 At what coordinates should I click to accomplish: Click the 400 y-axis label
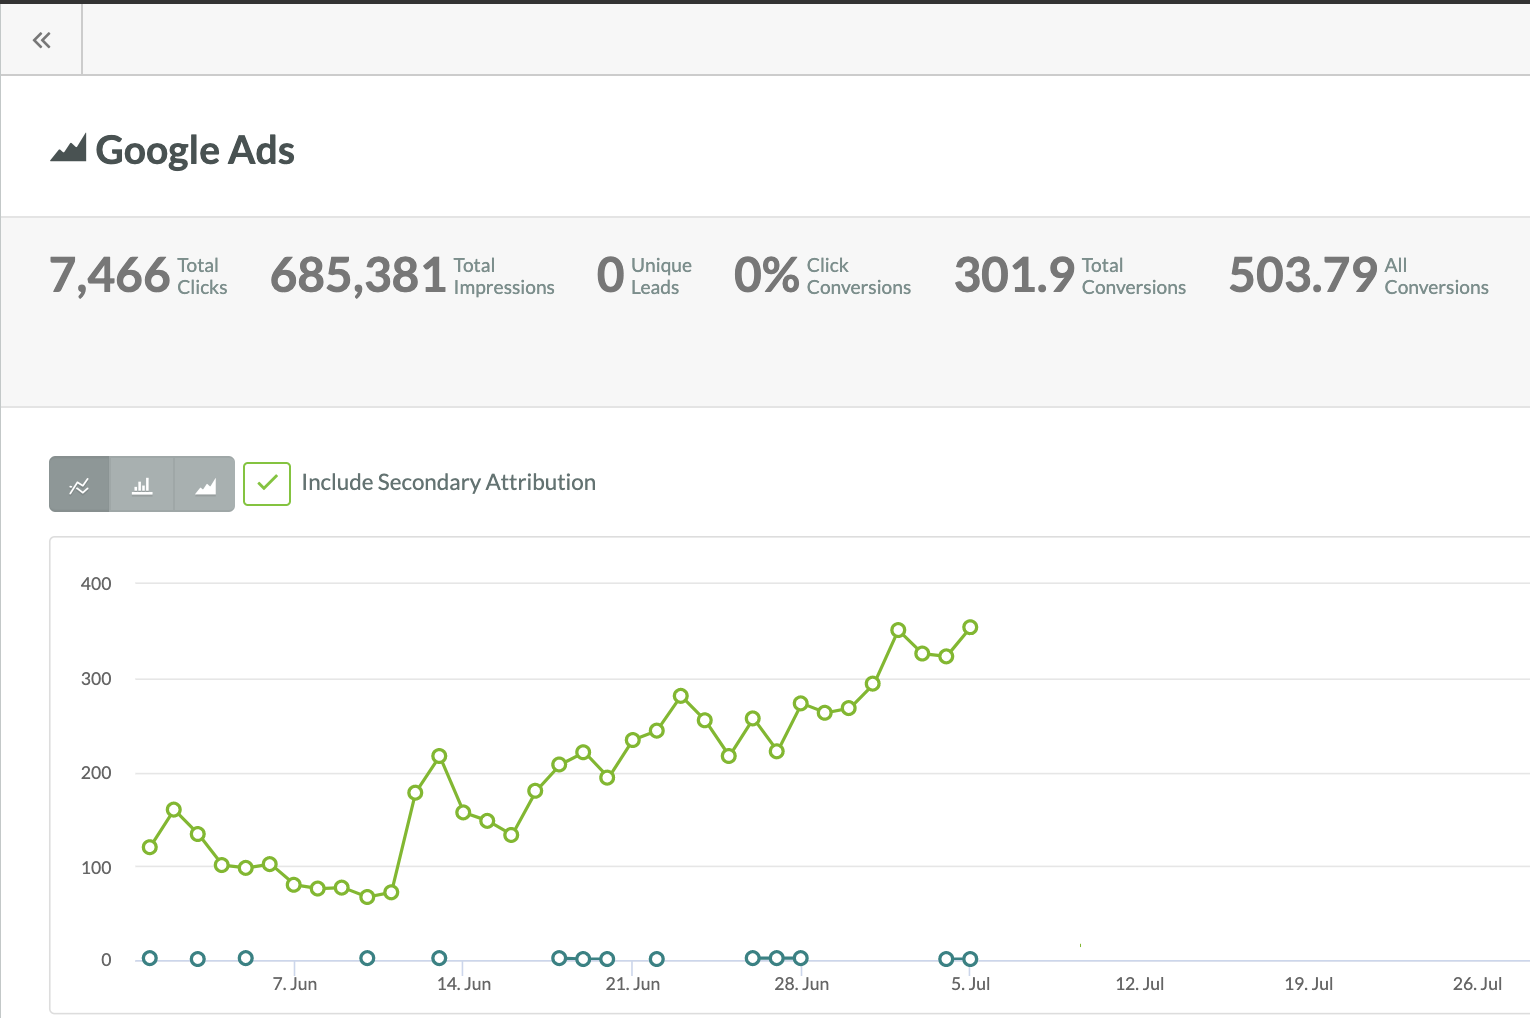[x=96, y=584]
